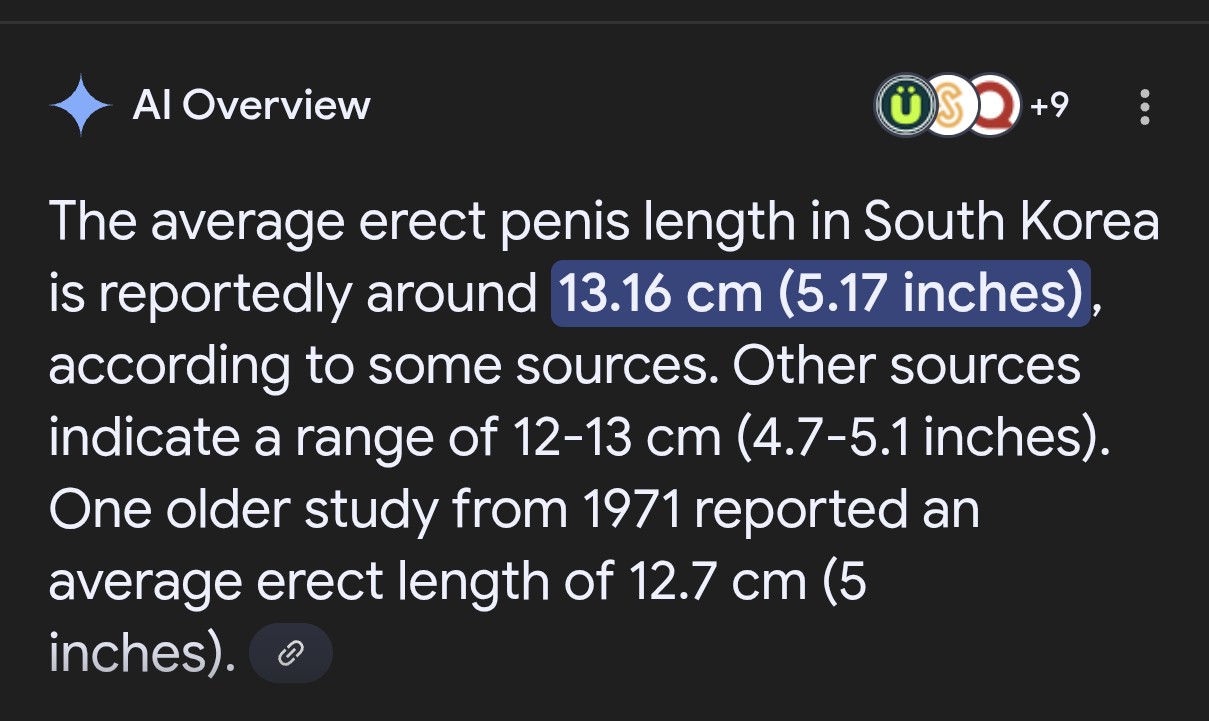Open the green Ü source favicon

904,106
